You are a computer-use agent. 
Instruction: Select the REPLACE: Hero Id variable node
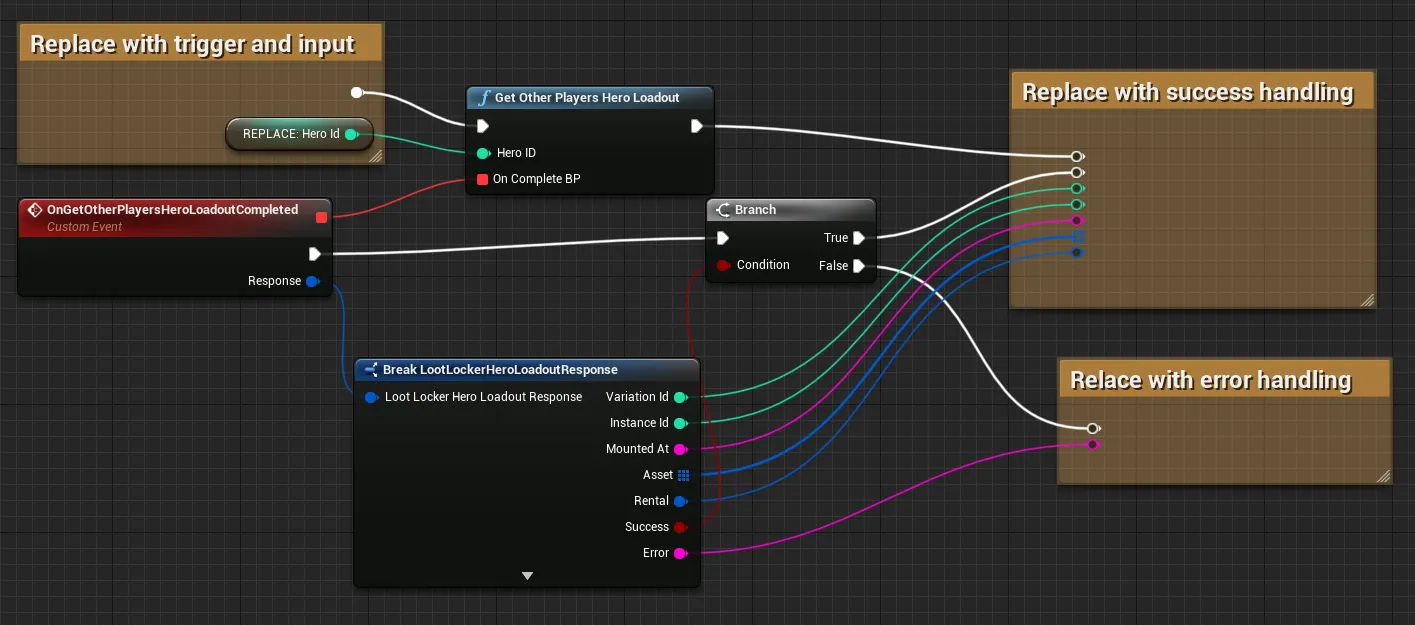(298, 134)
